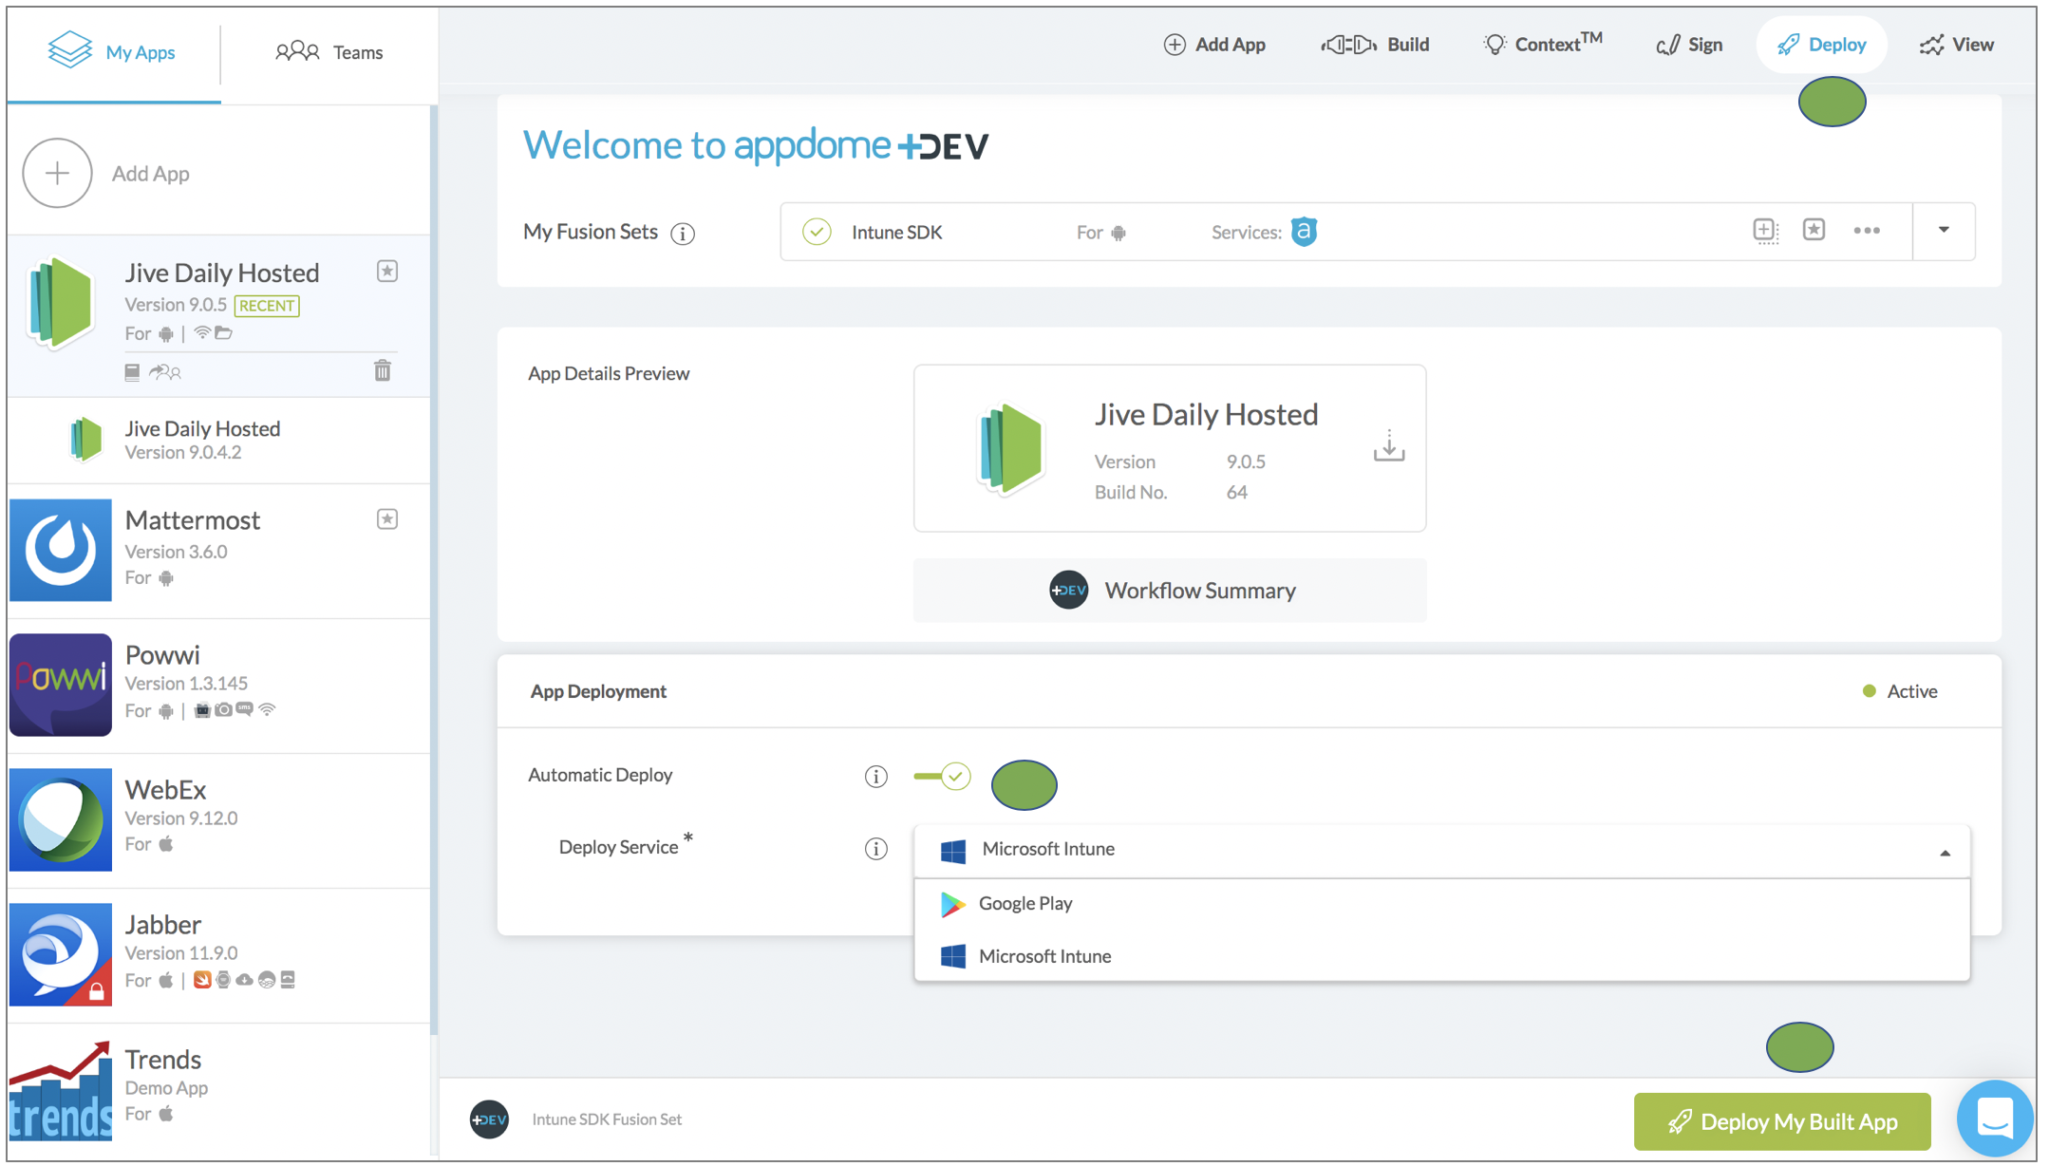Collapse the Deploy Service dropdown

pos(1945,853)
